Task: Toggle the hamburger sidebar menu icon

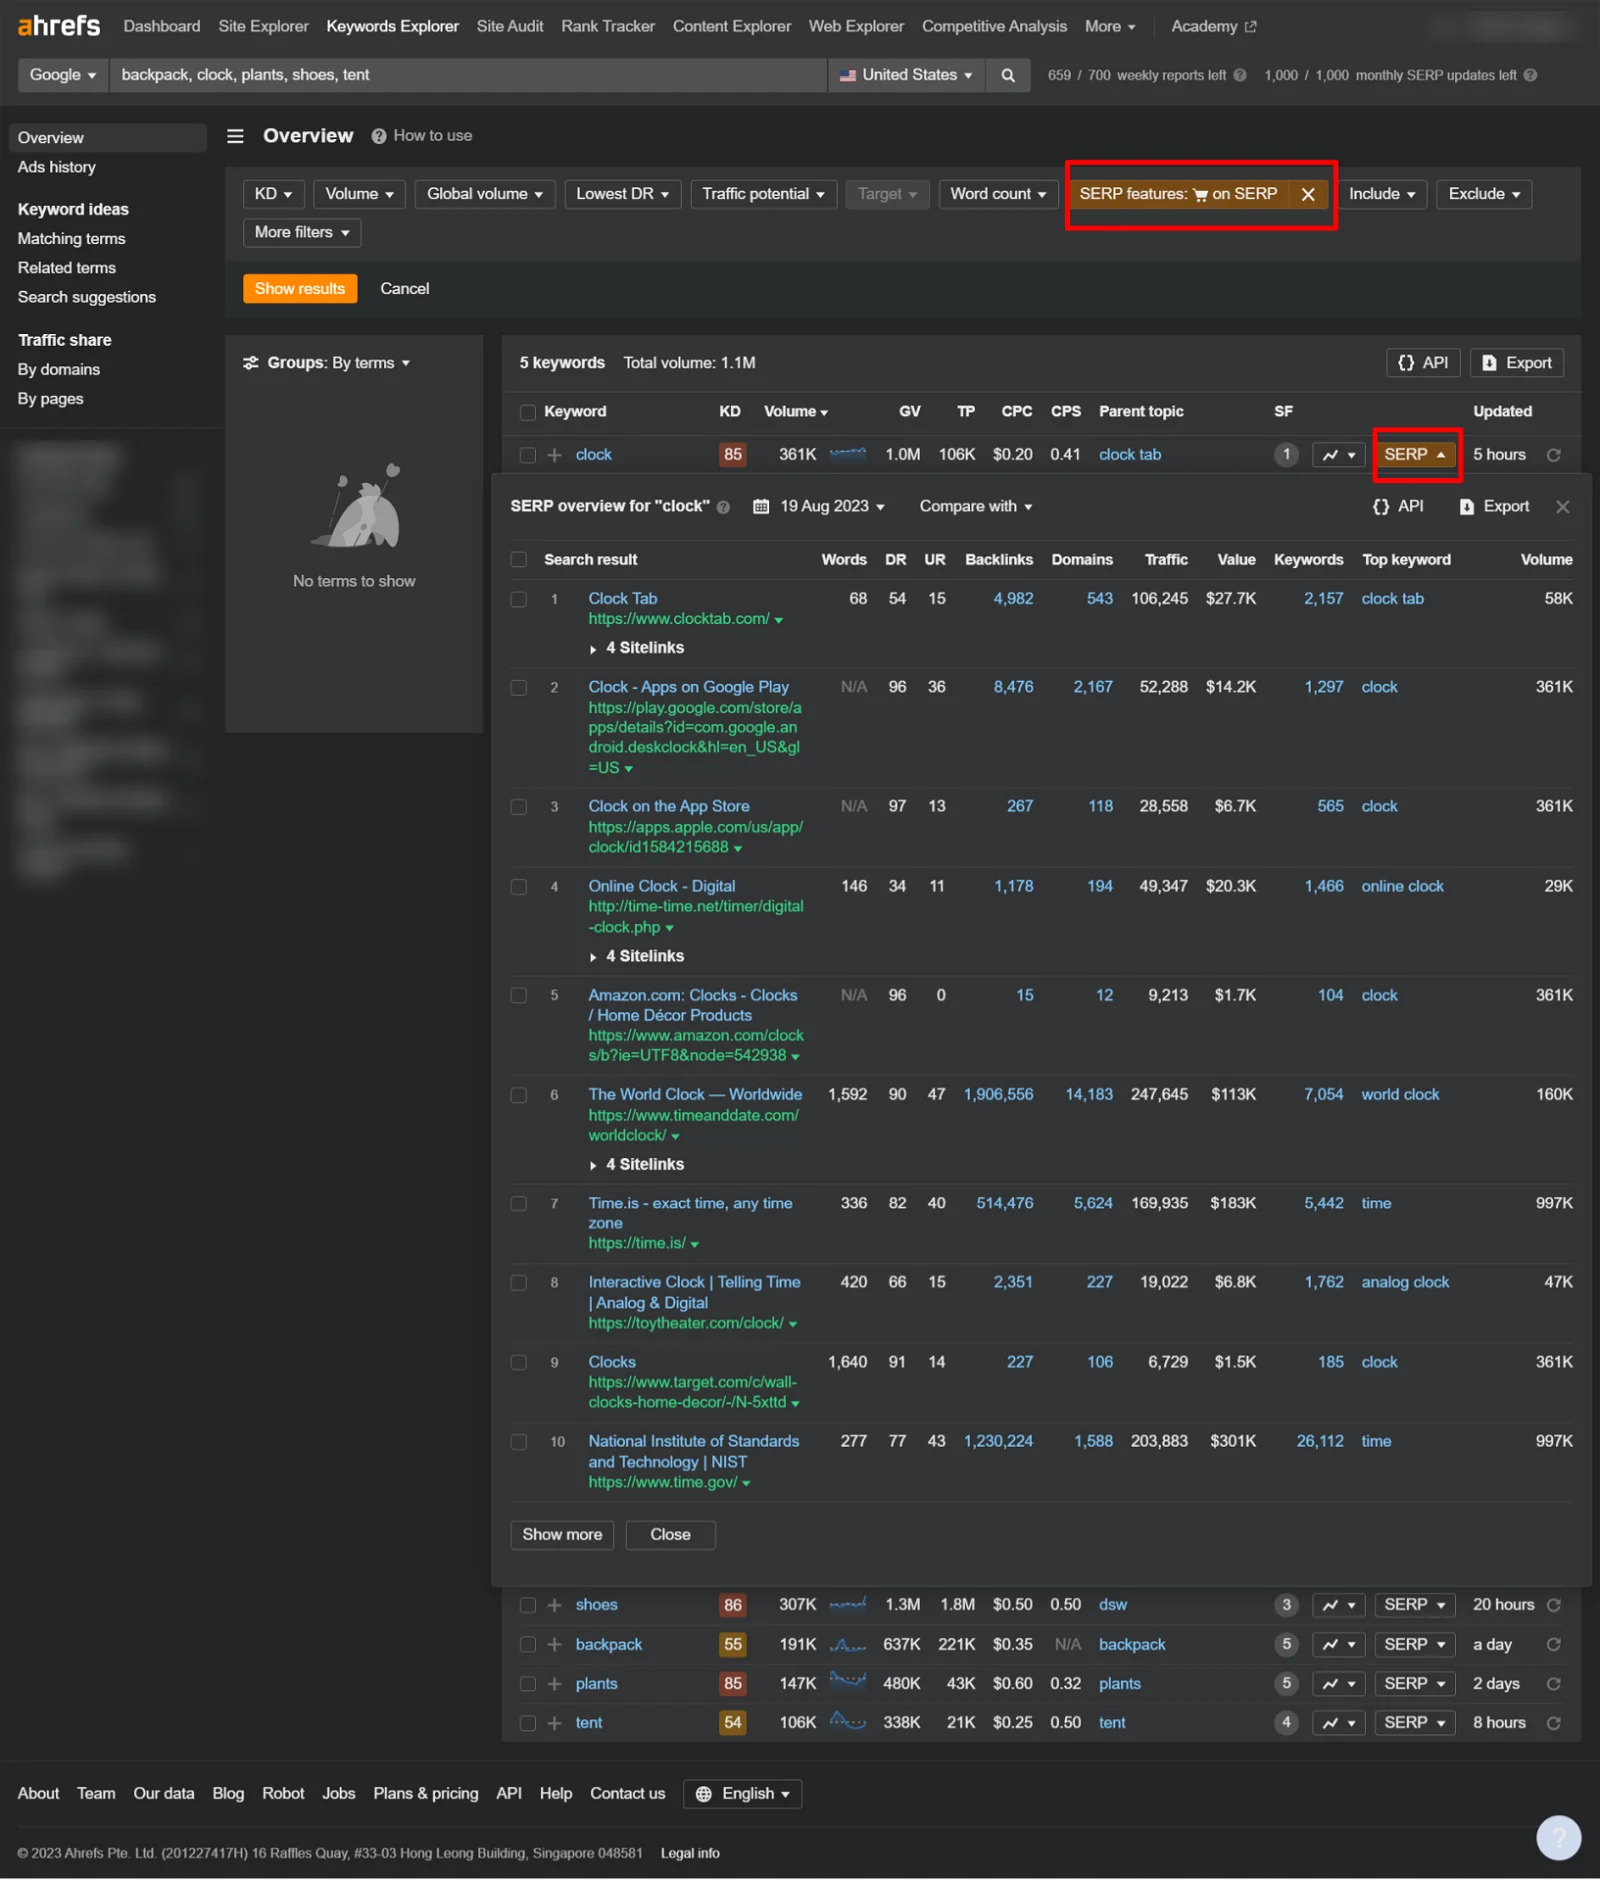Action: (x=235, y=136)
